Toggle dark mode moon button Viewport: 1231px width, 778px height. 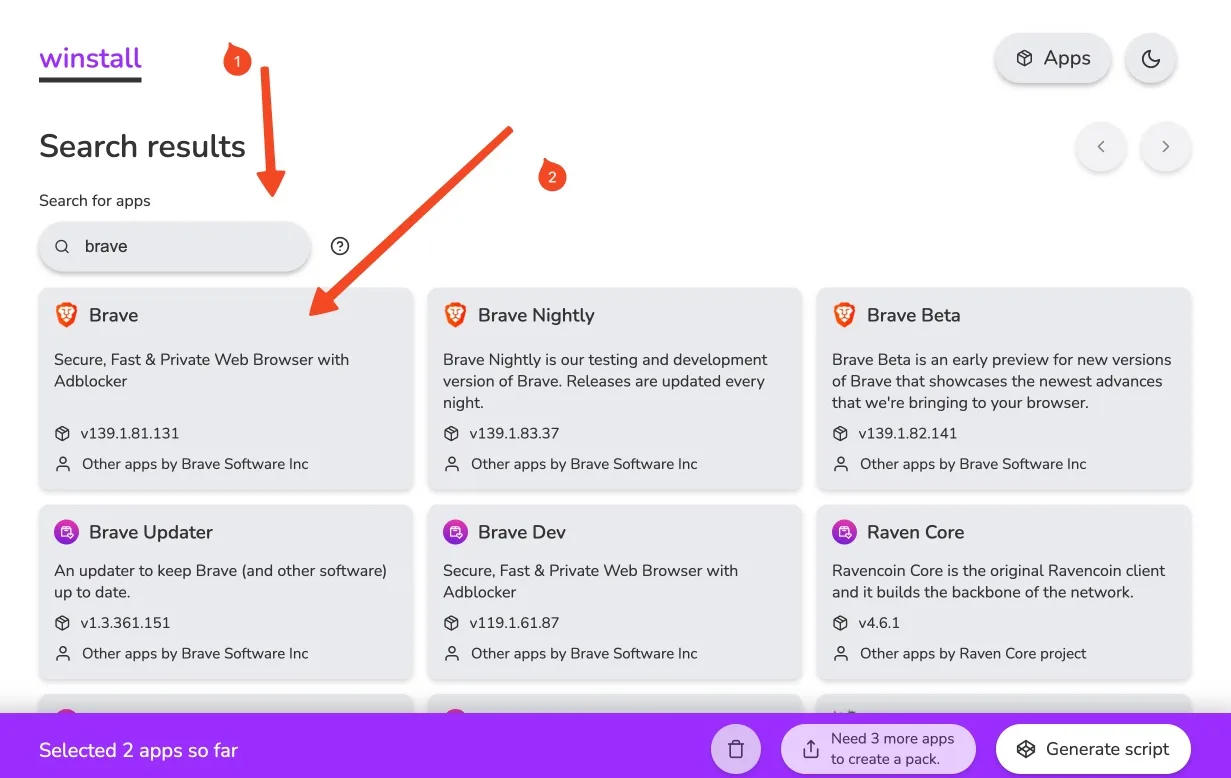1150,59
